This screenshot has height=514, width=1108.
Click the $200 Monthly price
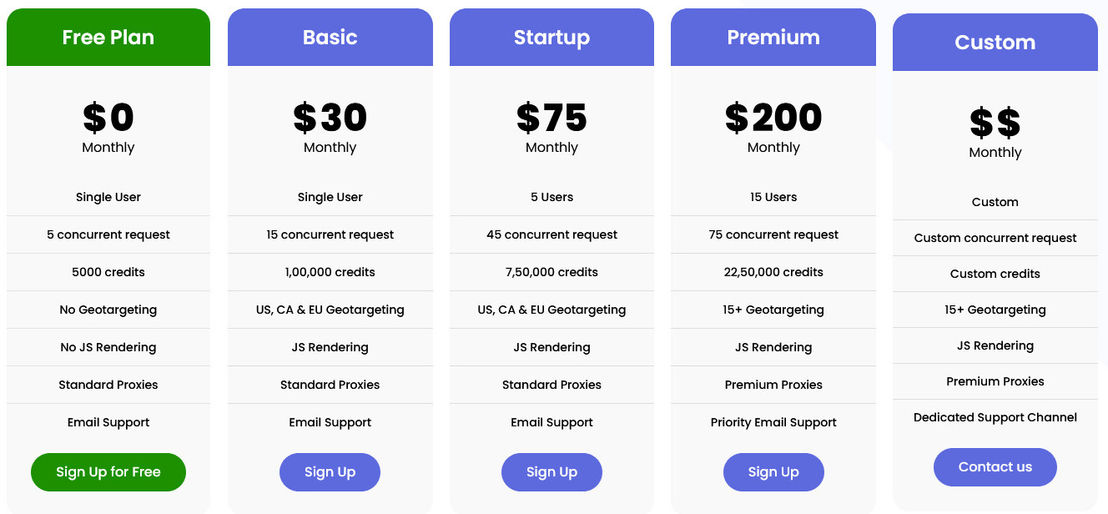774,127
